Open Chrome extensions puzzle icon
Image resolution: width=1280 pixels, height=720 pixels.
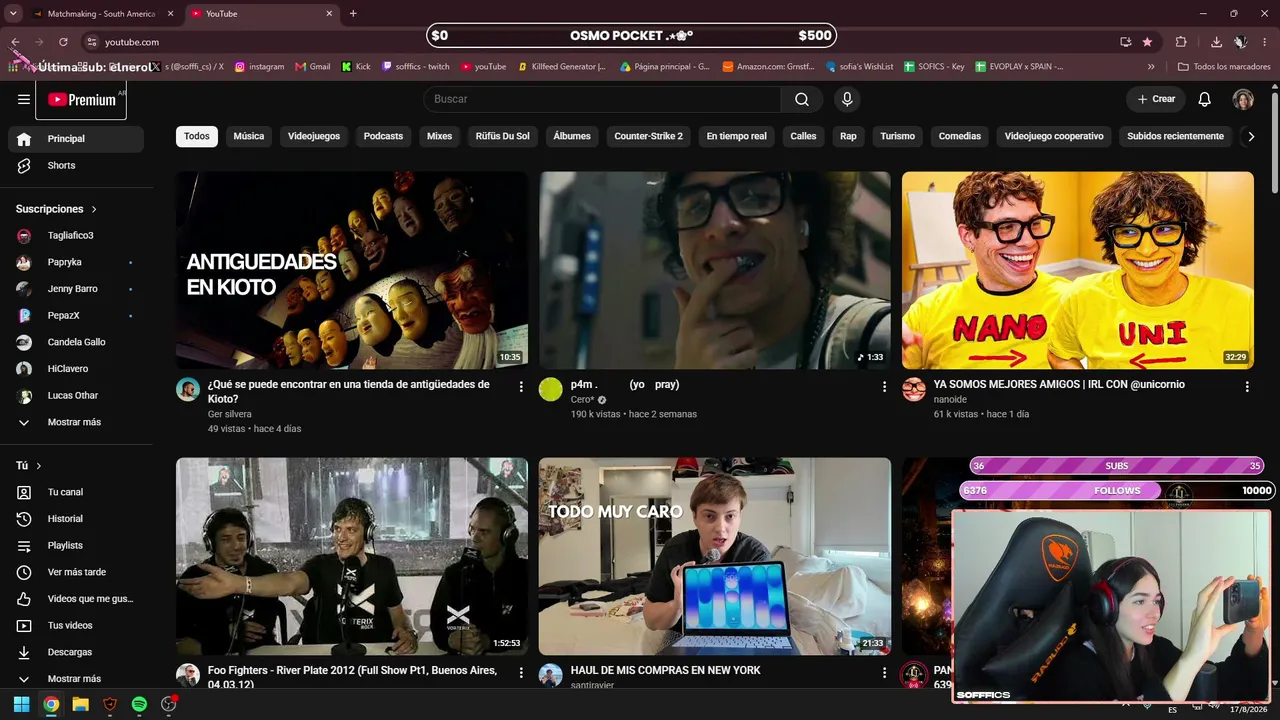[1181, 42]
